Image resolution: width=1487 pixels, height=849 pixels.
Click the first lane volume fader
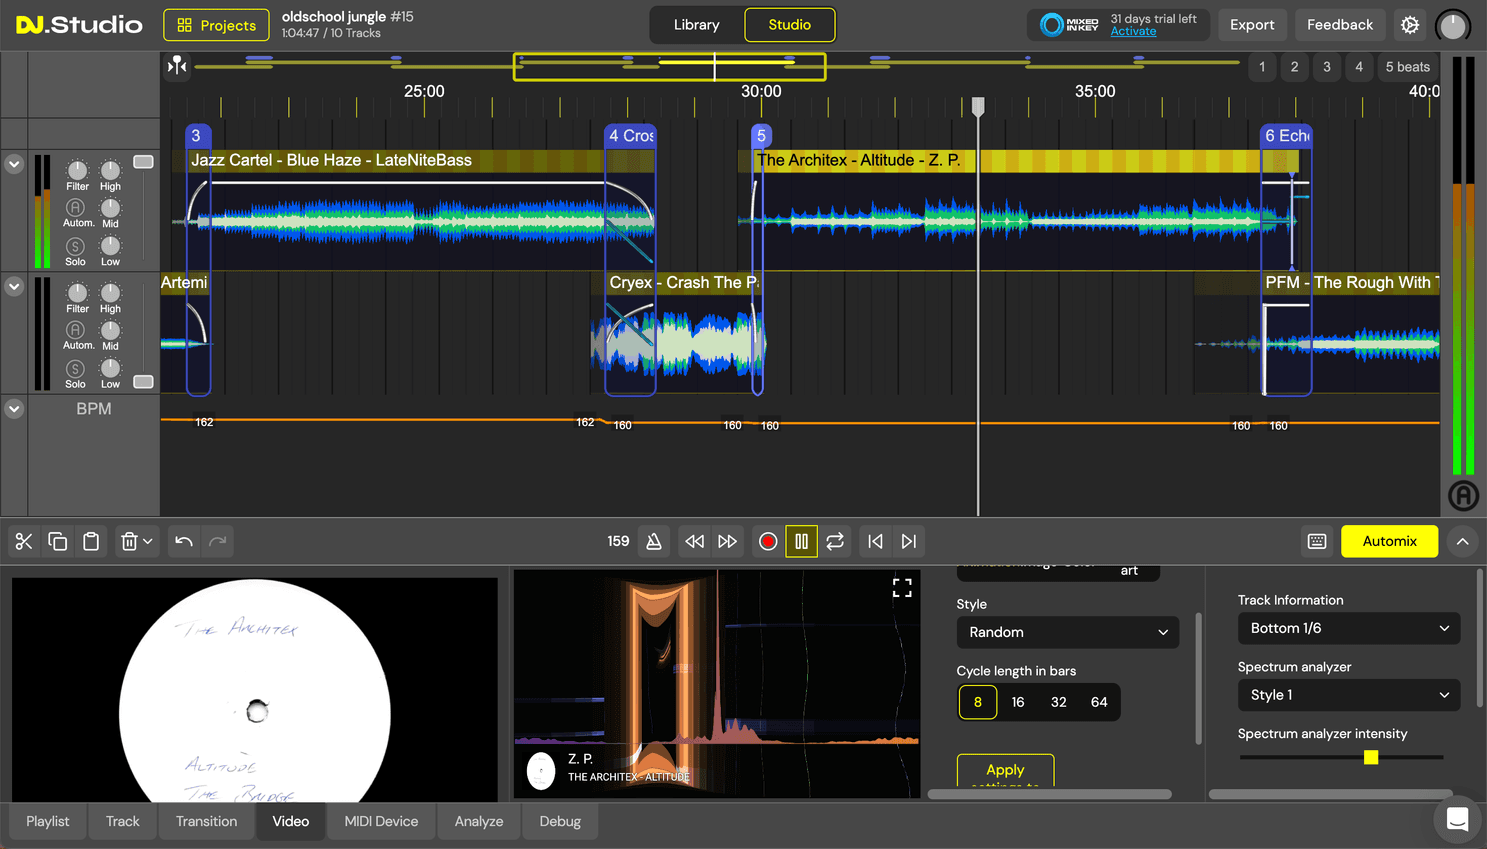point(143,162)
